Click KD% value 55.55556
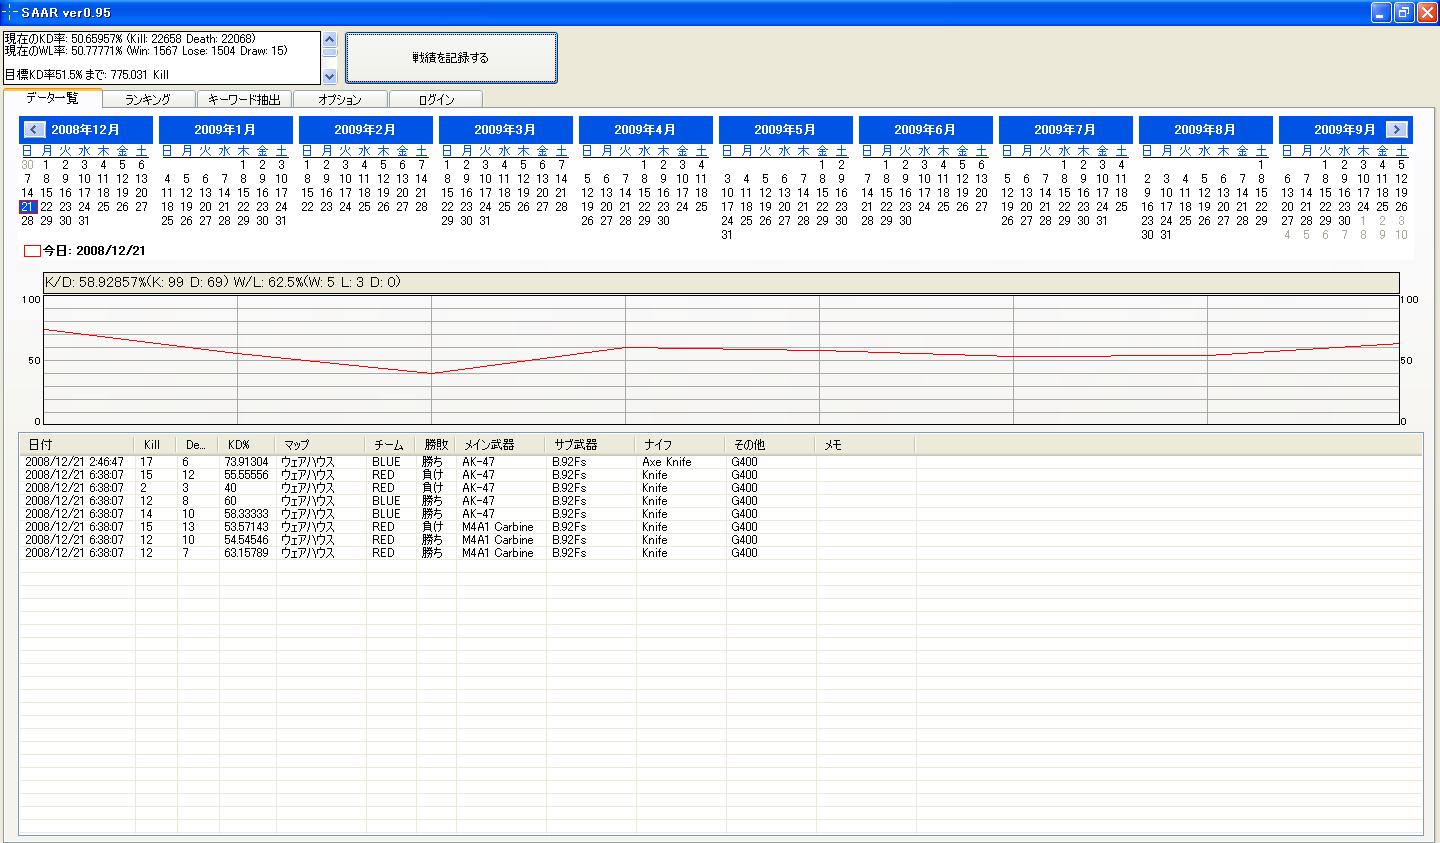The image size is (1440, 843). [x=246, y=475]
